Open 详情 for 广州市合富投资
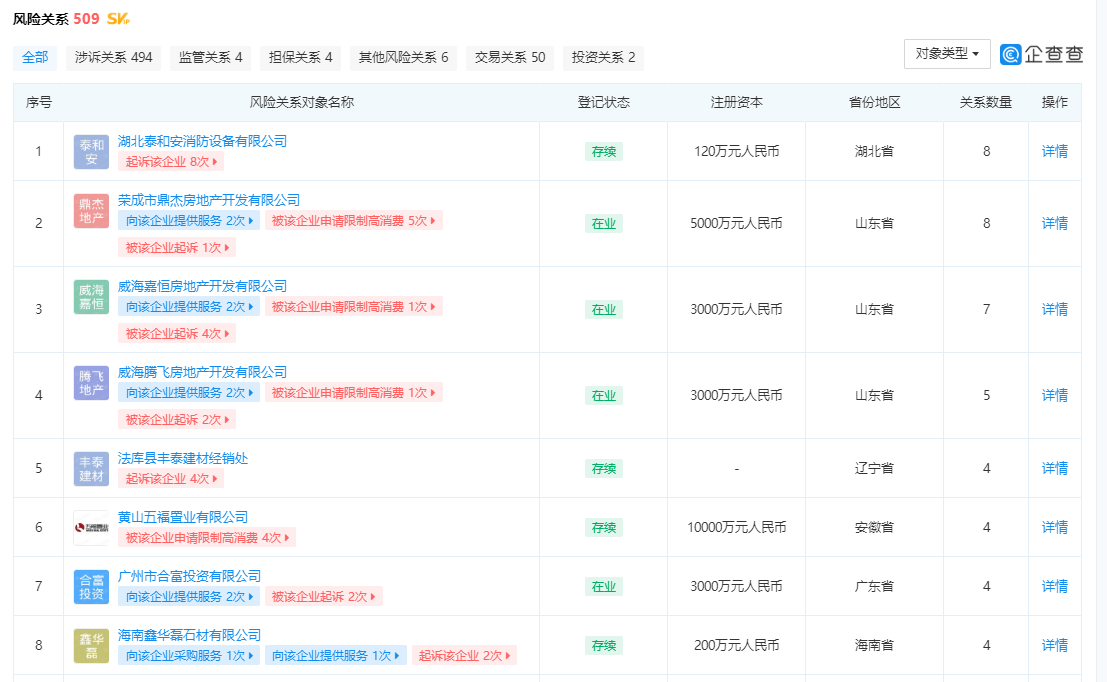The height and width of the screenshot is (682, 1107). click(1055, 587)
